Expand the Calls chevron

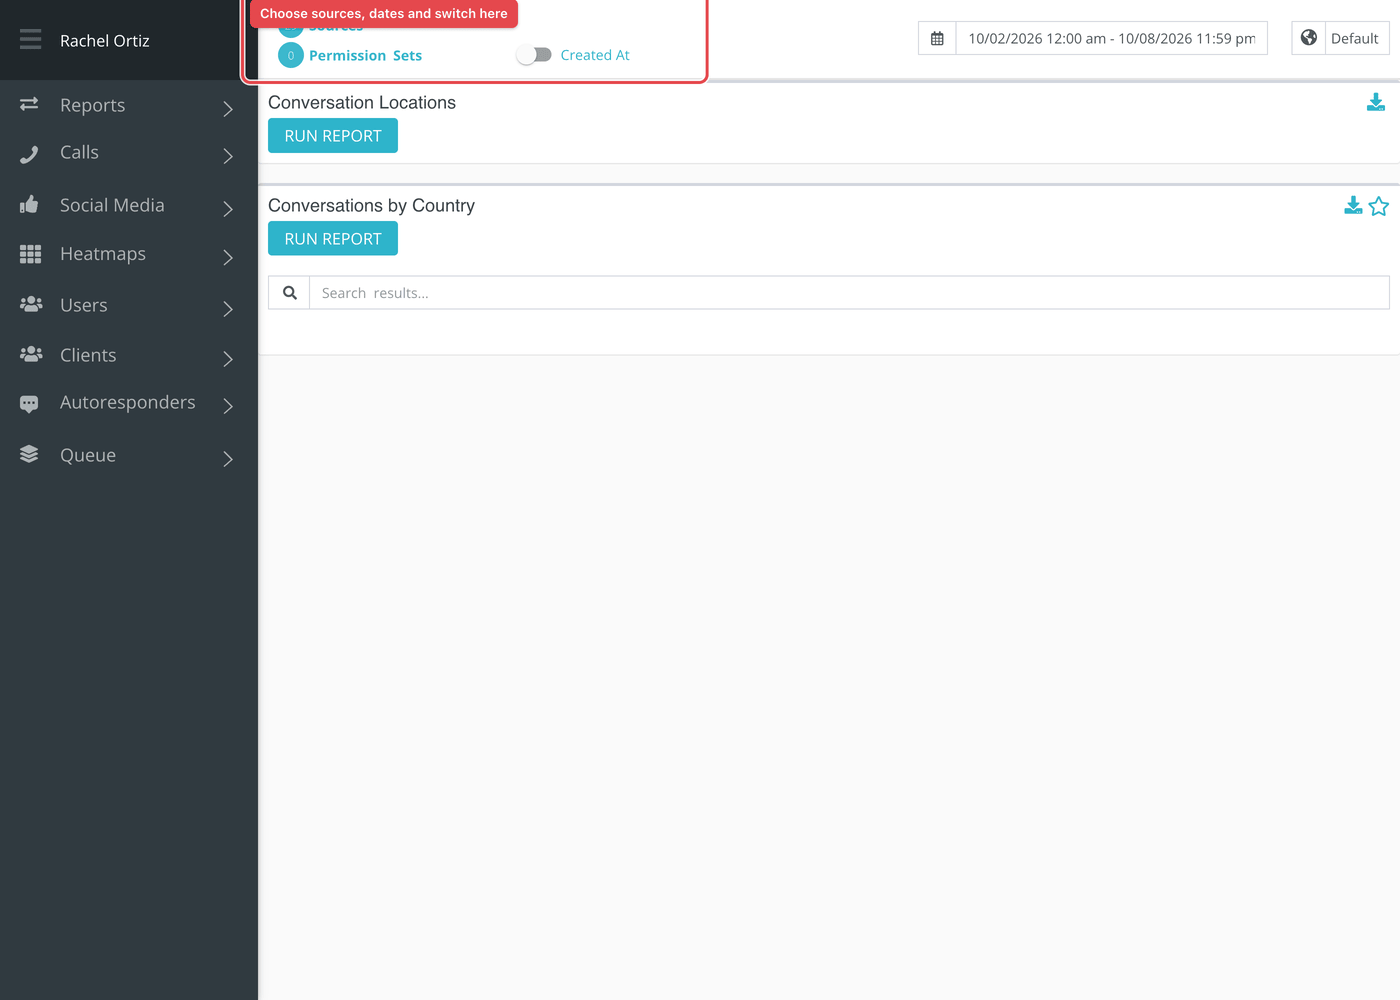pos(228,156)
